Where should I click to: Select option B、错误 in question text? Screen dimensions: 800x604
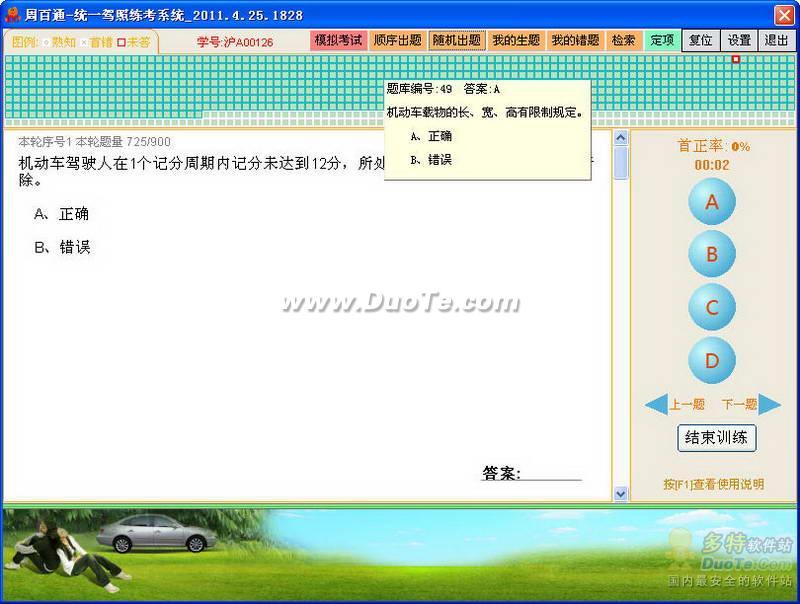(62, 247)
